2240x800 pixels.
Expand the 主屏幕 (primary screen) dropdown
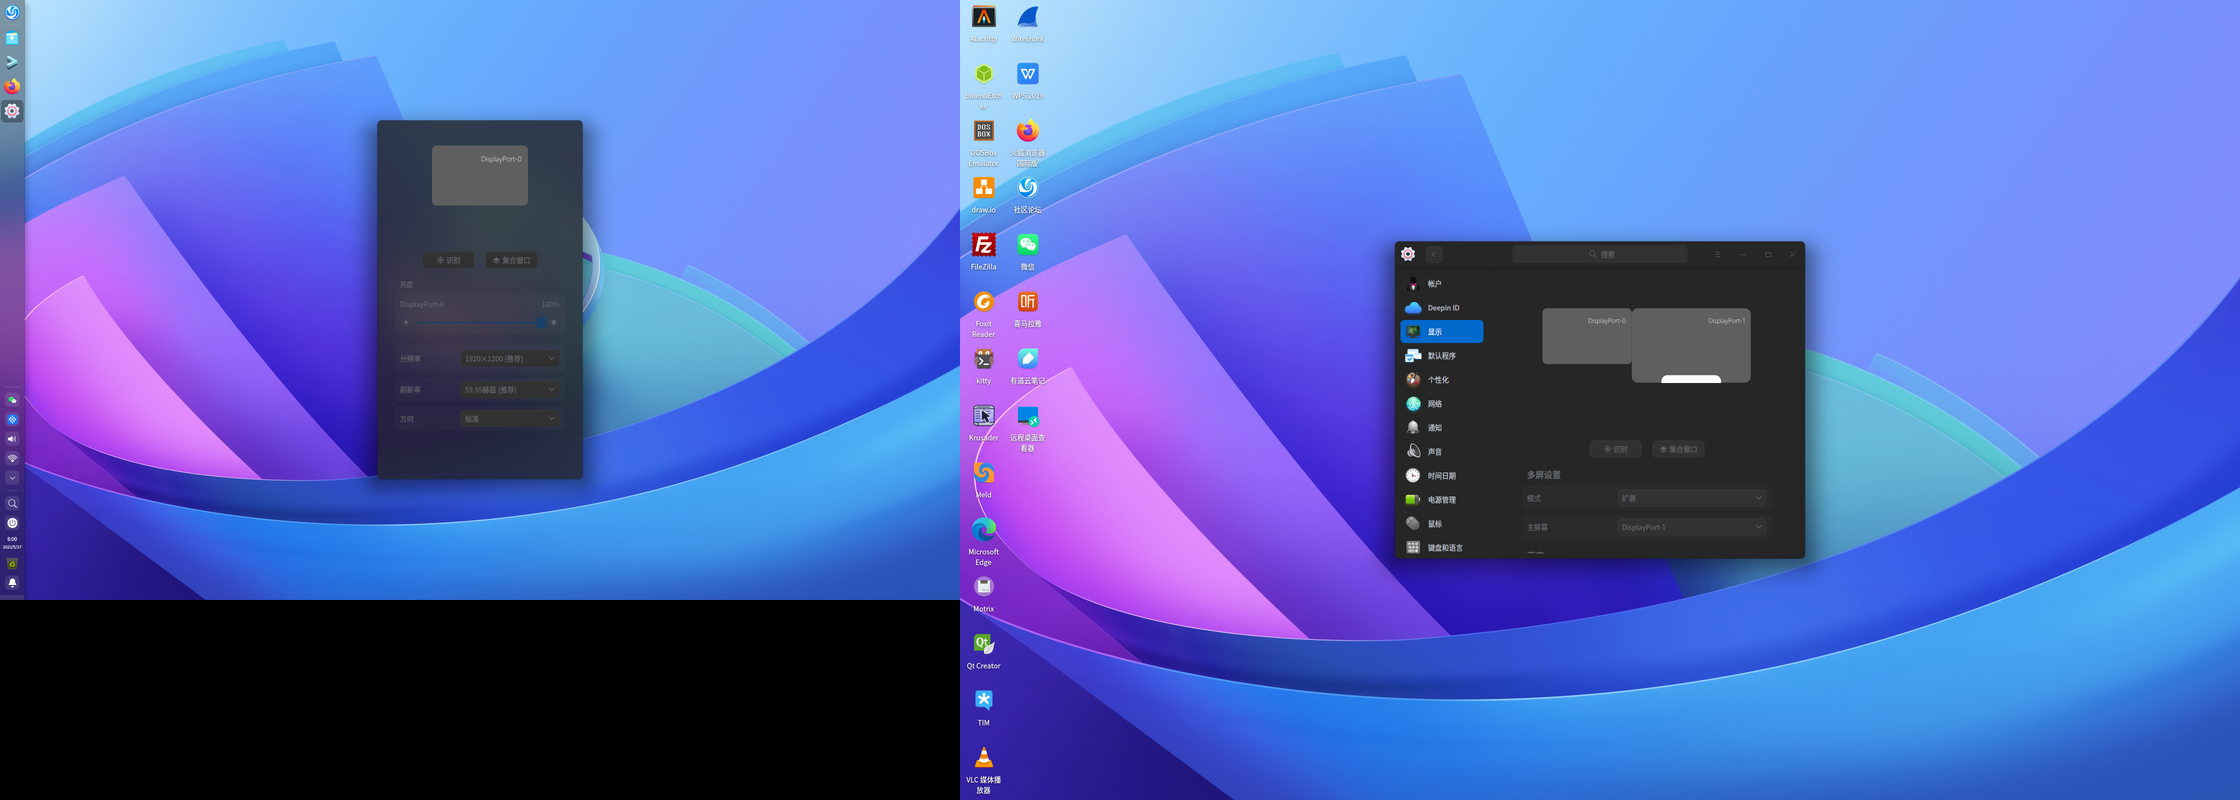(1691, 527)
